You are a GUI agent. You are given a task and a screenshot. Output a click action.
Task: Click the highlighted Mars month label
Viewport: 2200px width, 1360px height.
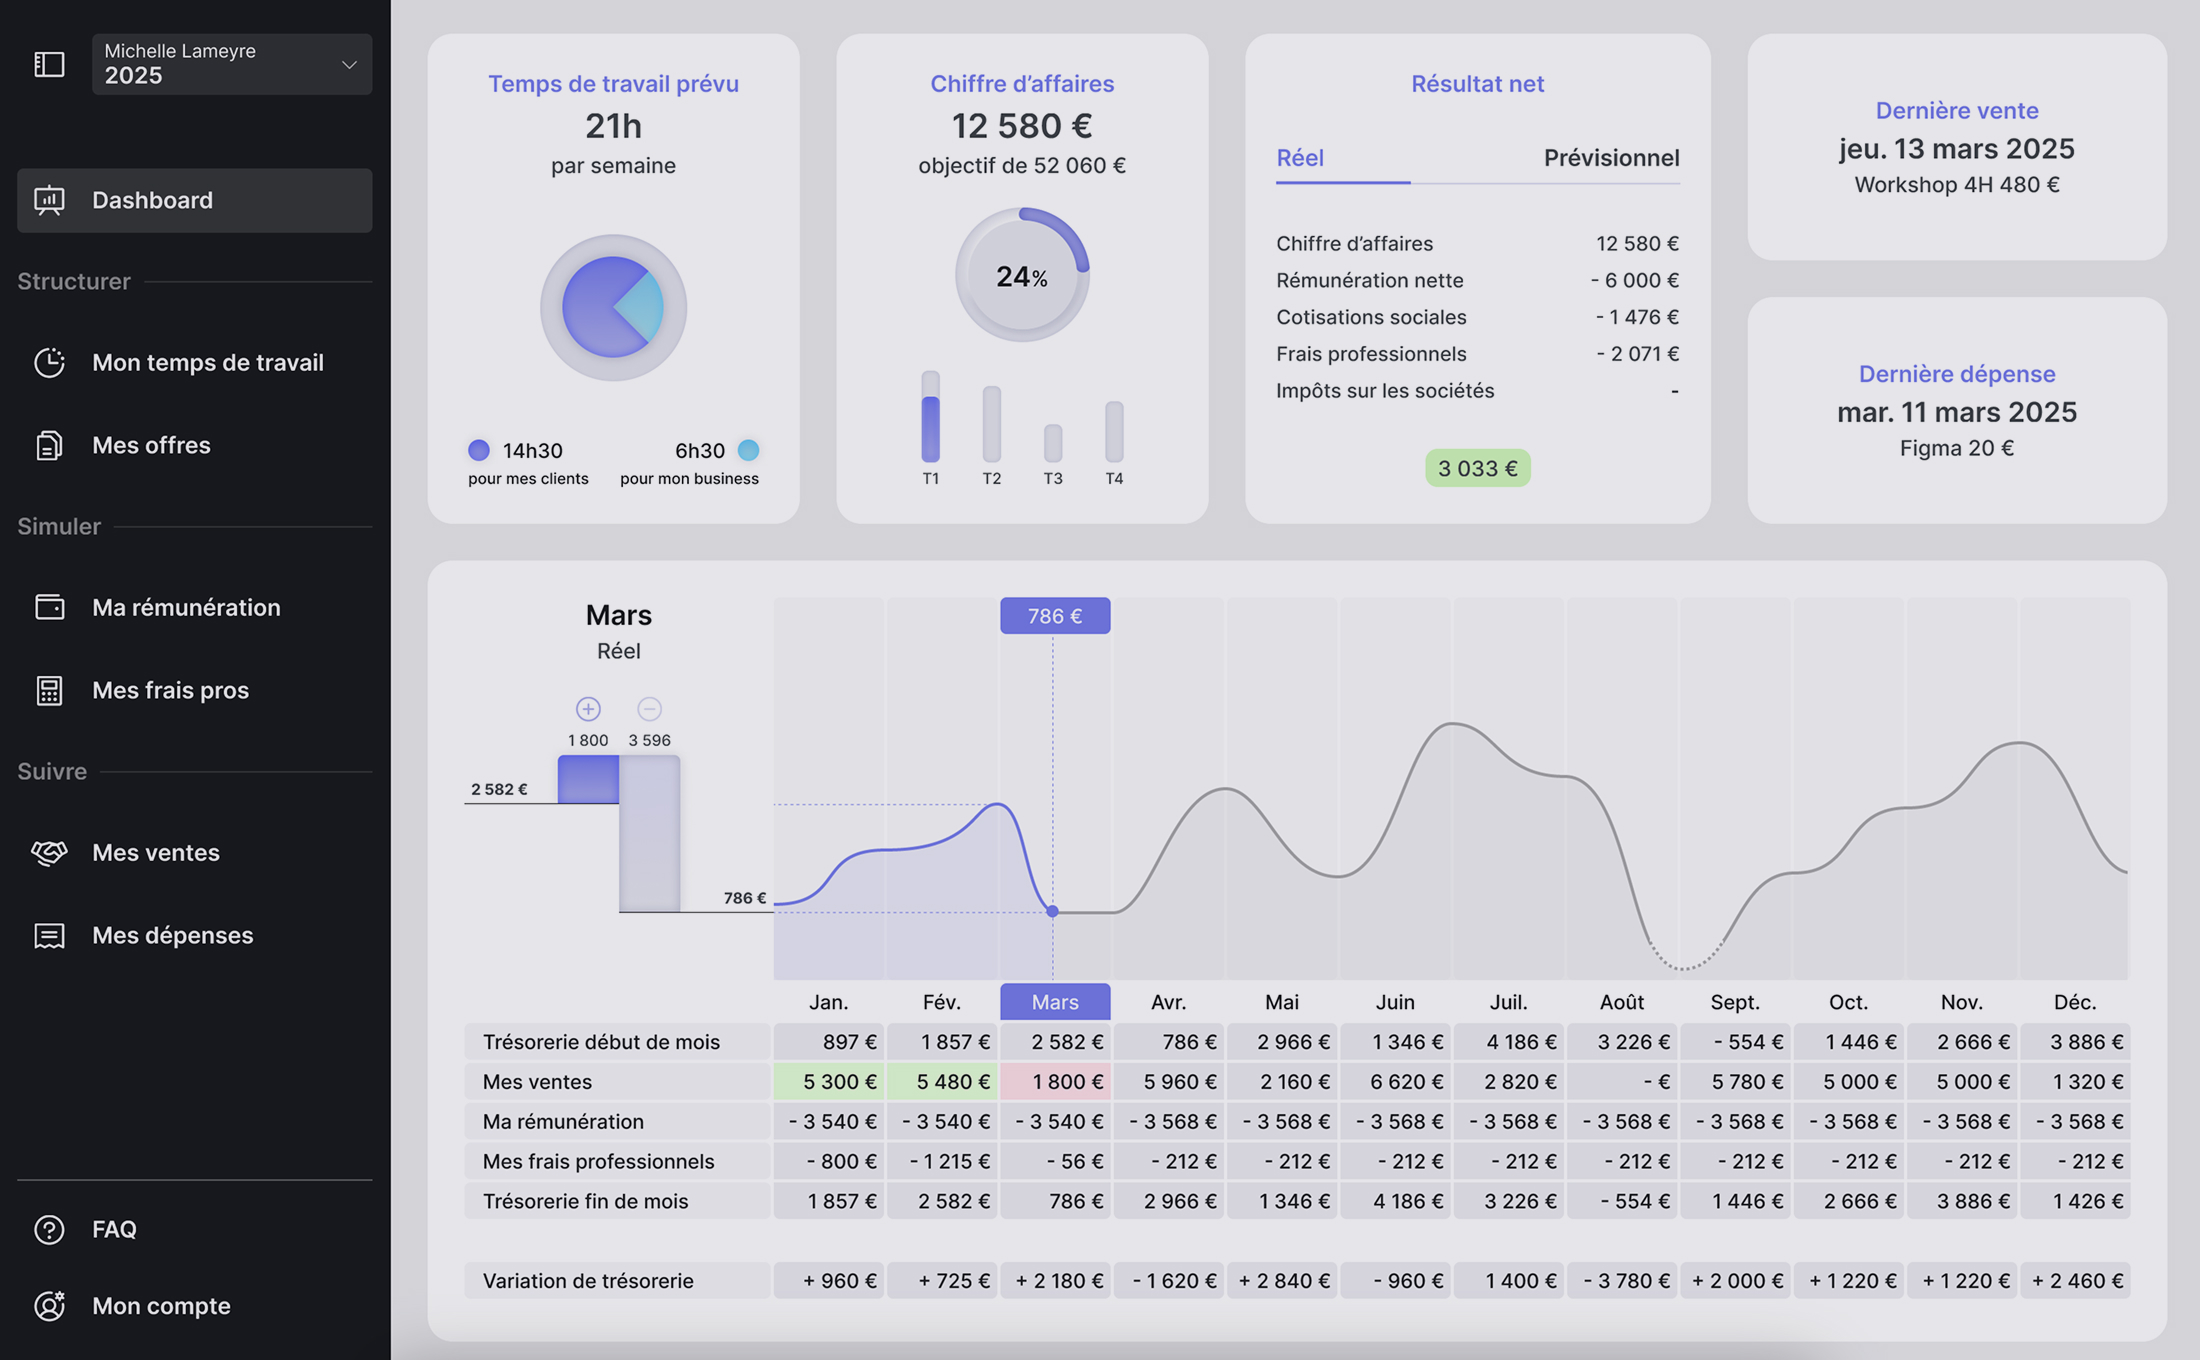1054,1002
